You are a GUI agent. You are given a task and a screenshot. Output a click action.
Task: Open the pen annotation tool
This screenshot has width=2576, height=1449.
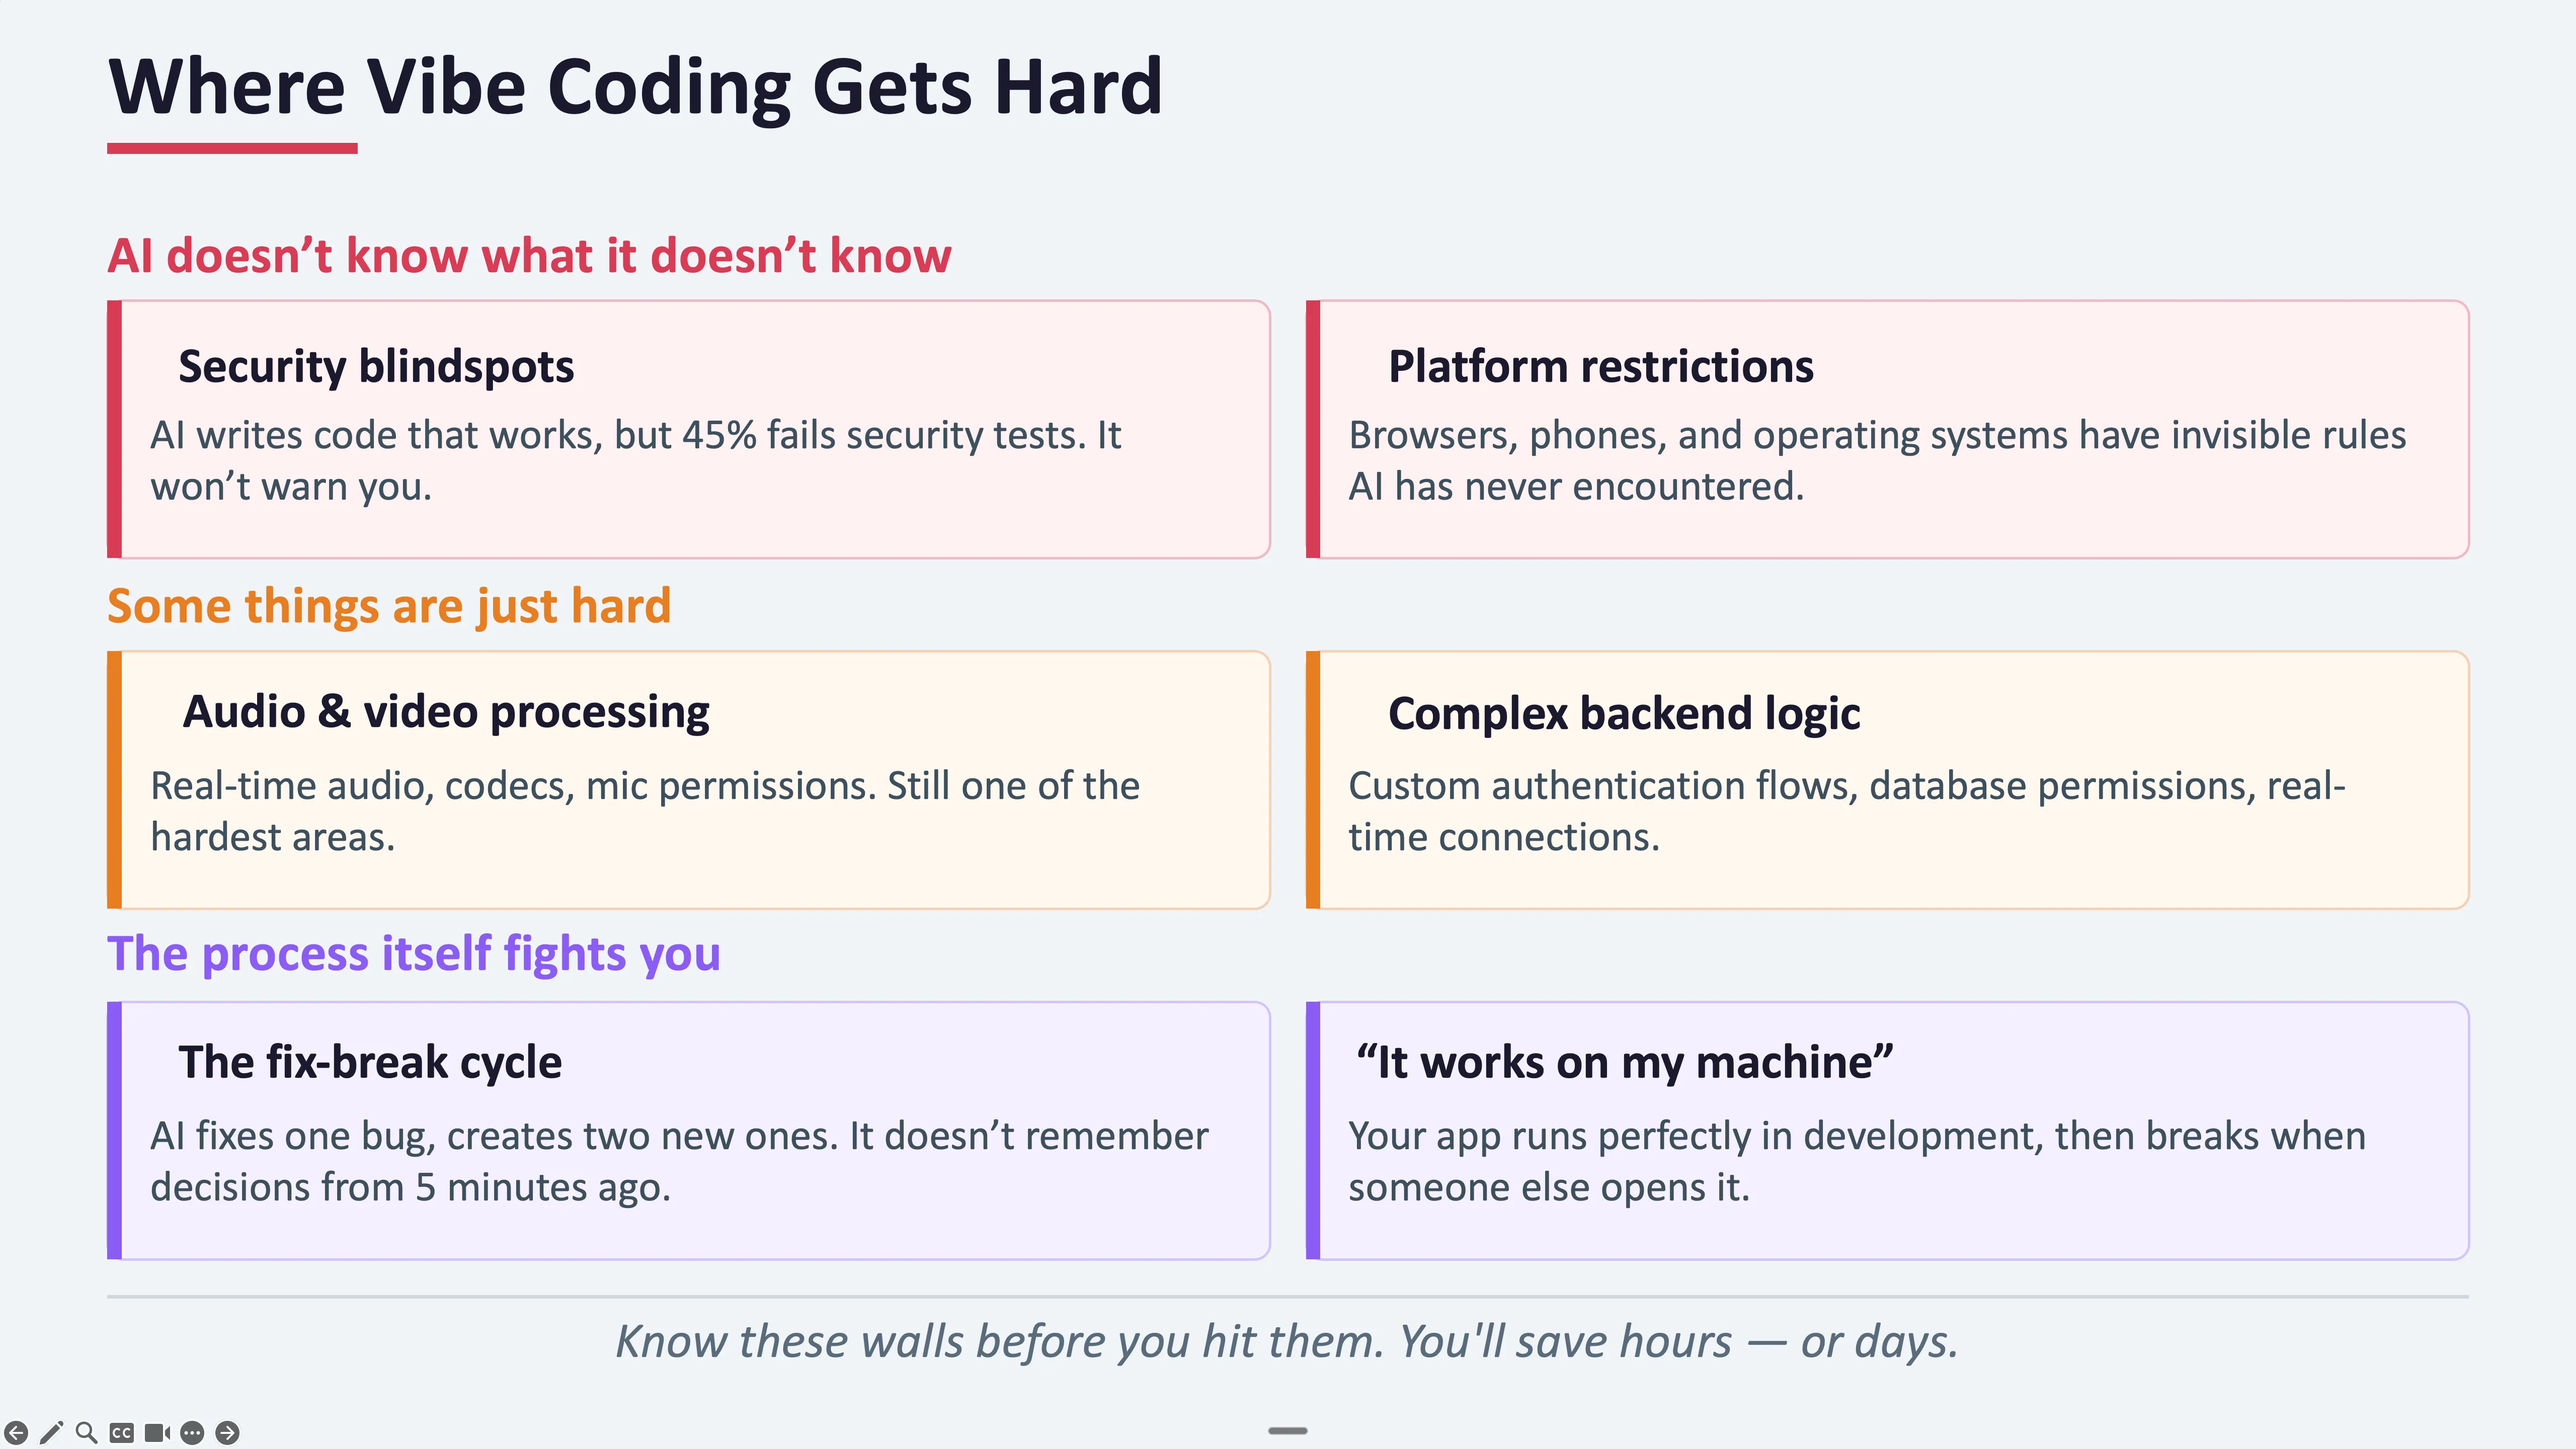pyautogui.click(x=52, y=1432)
